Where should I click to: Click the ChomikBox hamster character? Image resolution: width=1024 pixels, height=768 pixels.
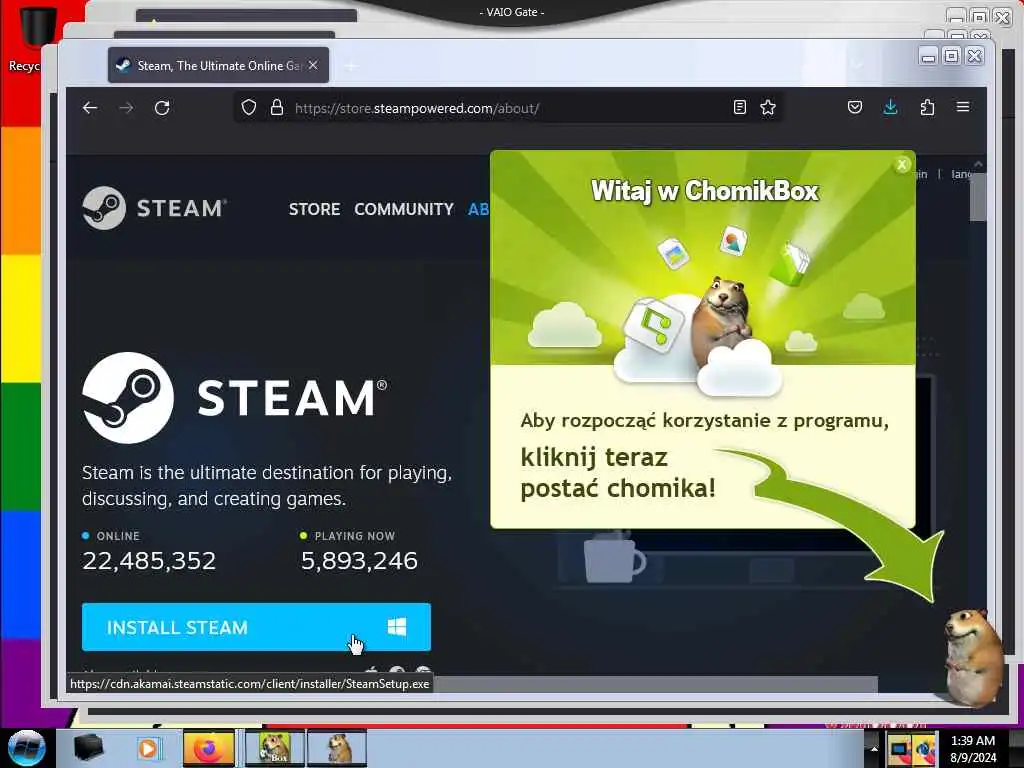(974, 656)
